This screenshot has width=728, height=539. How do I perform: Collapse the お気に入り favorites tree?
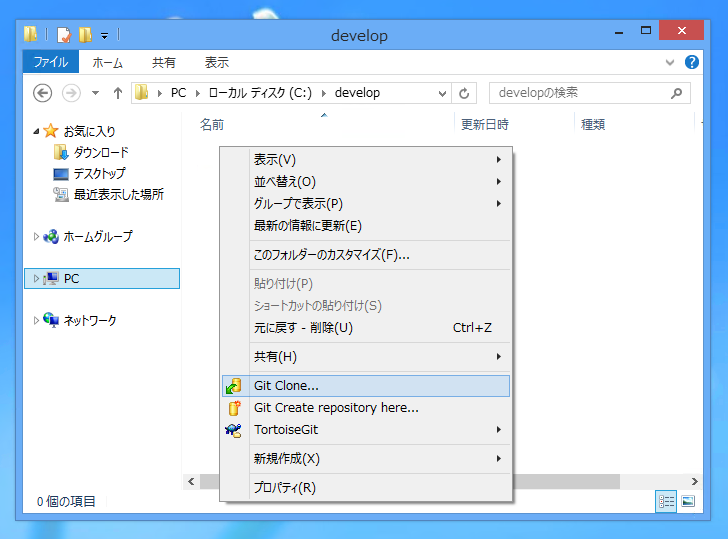pos(36,132)
